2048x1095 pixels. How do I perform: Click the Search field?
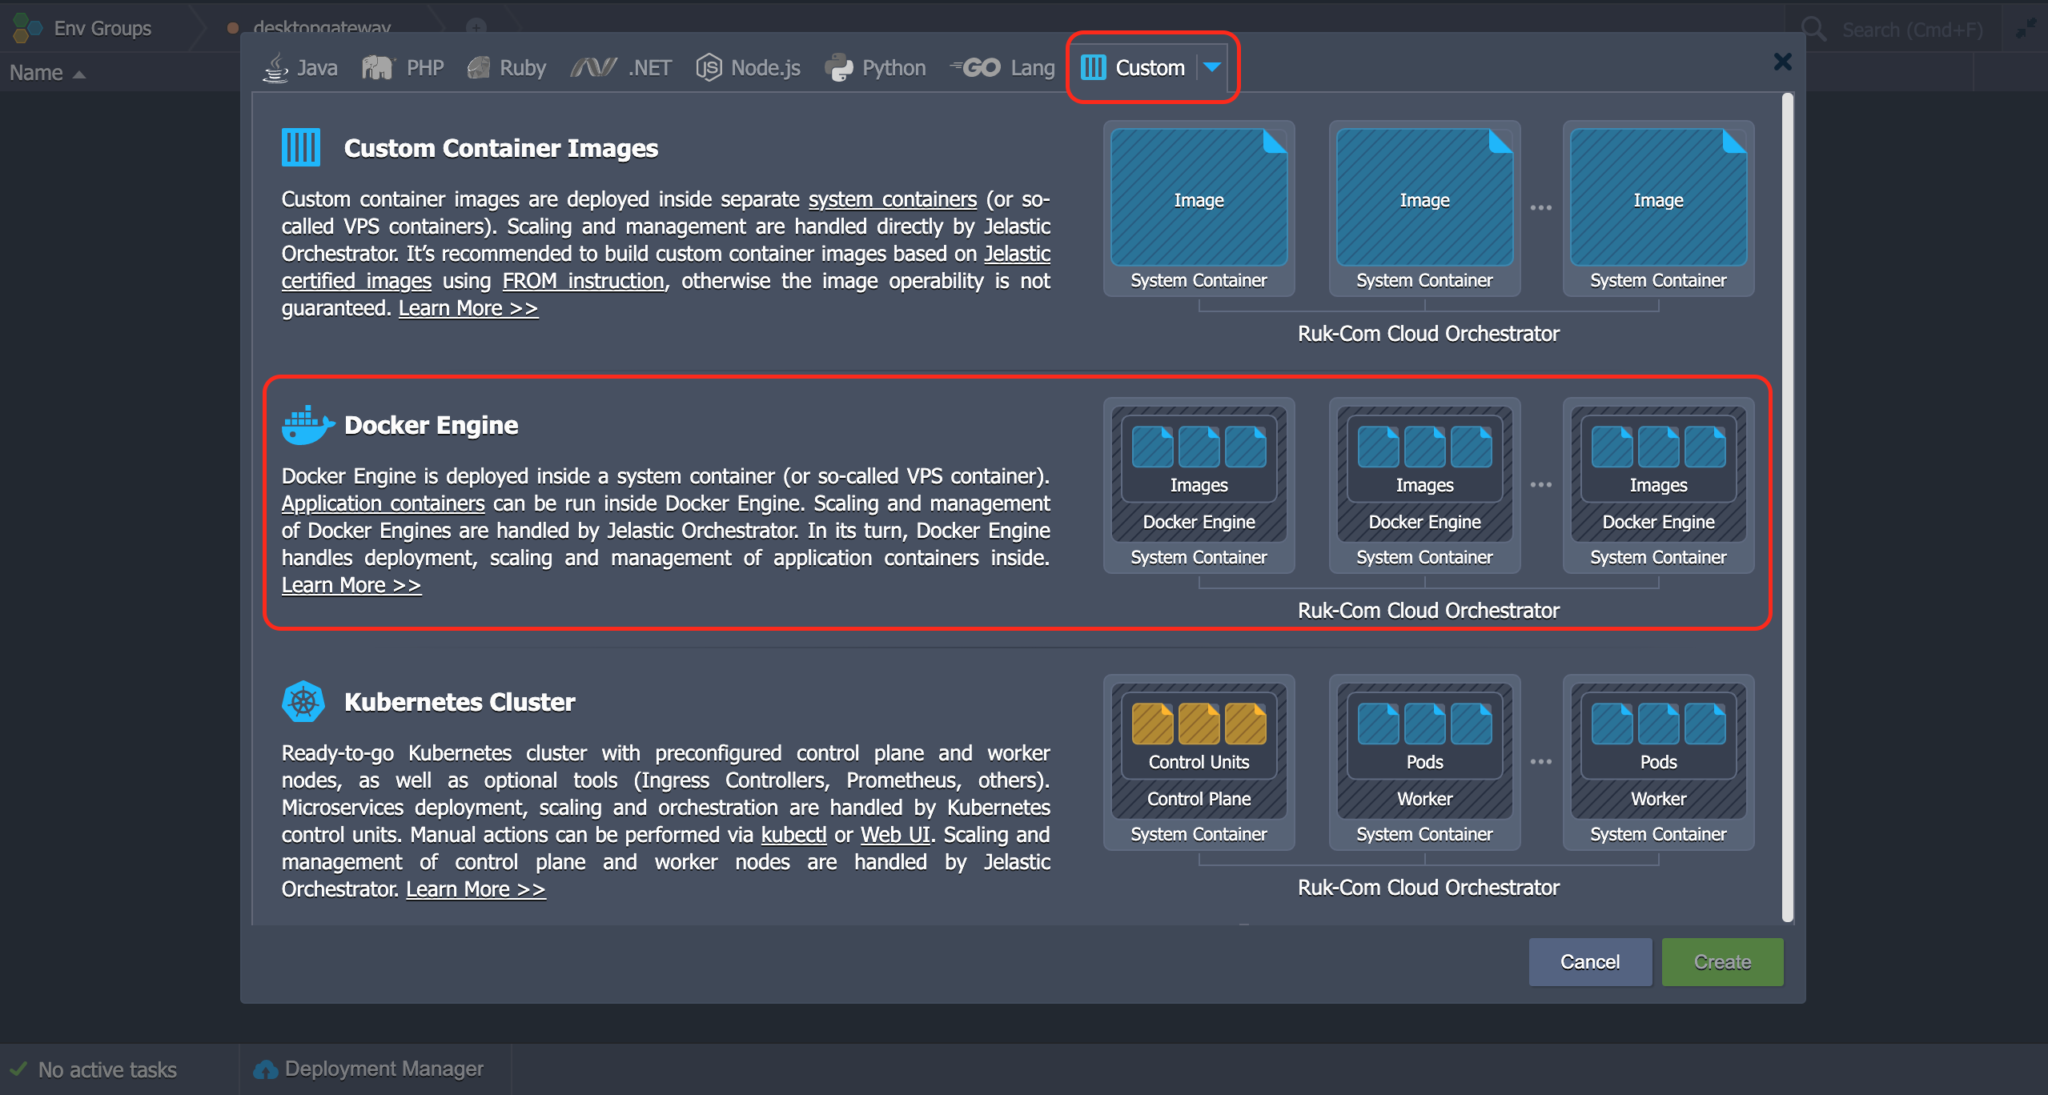click(1900, 29)
